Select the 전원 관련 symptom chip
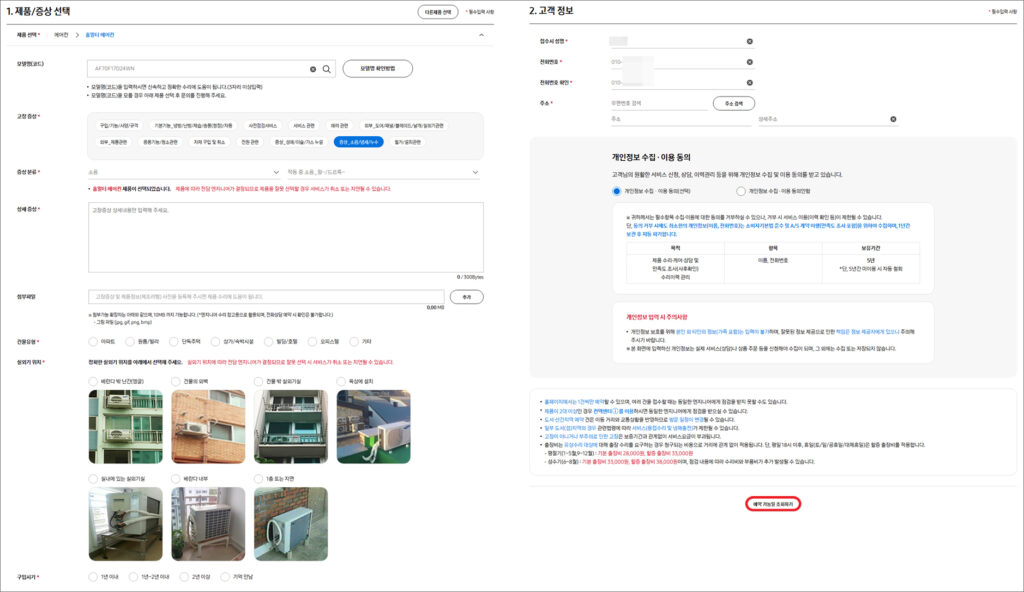 [x=250, y=142]
